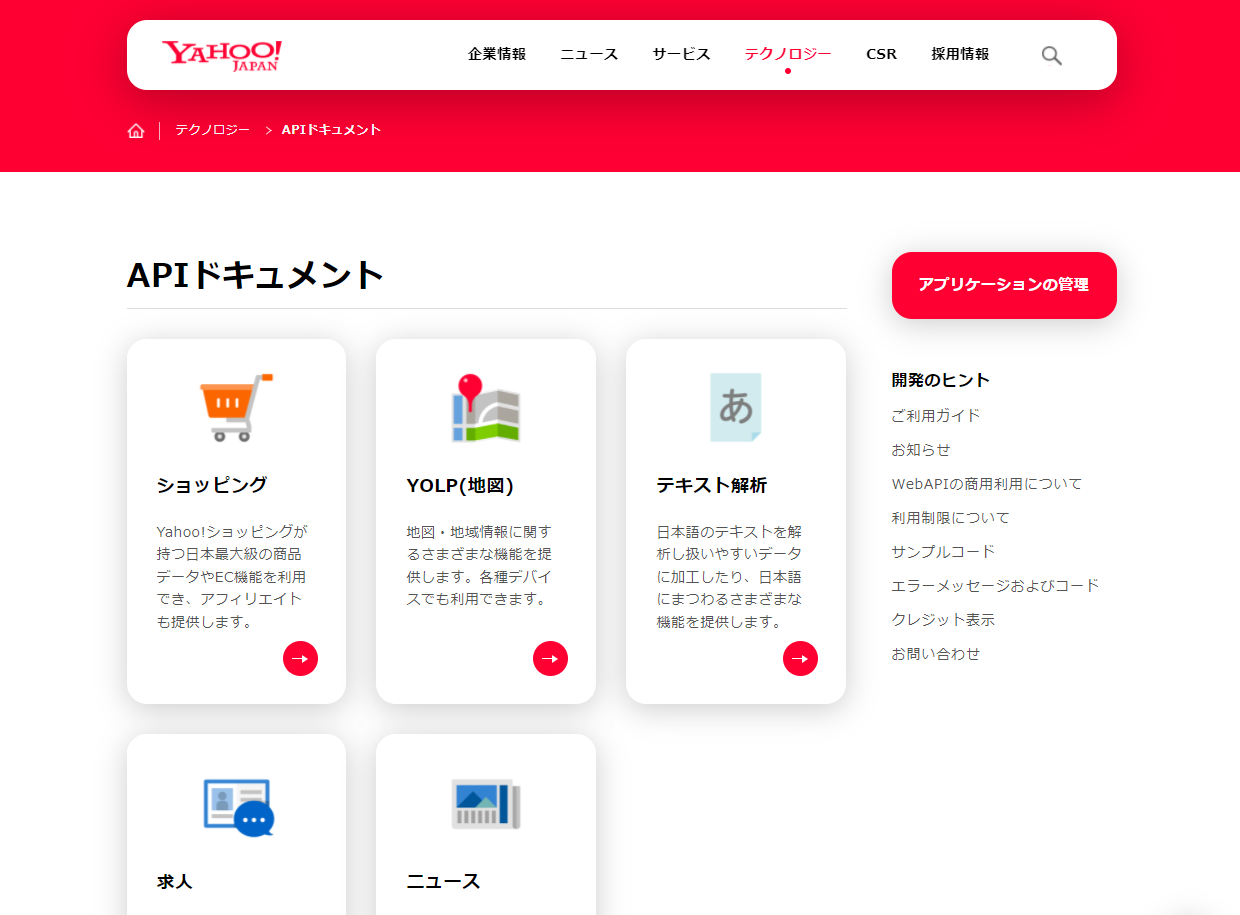Click the 求人 card title
Viewport: 1240px width, 915px height.
174,881
